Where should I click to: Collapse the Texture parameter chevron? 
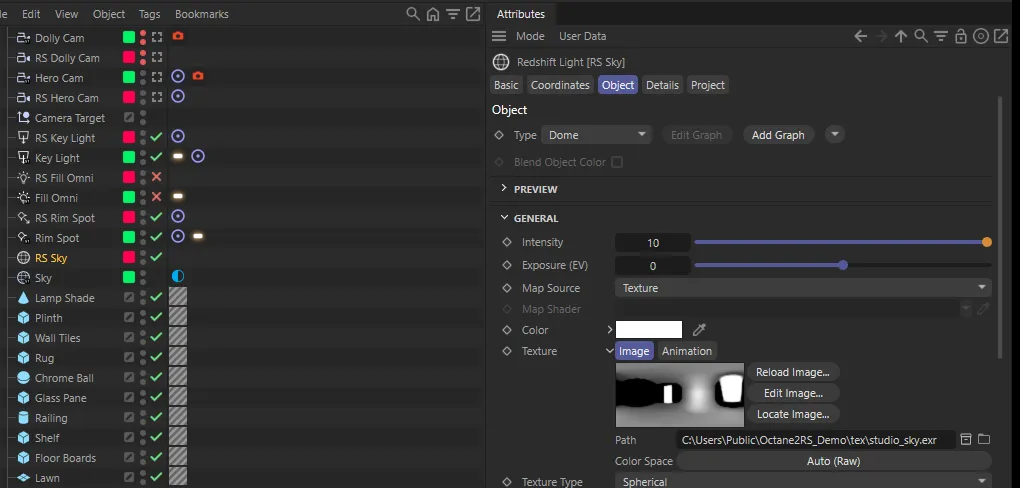pos(610,351)
